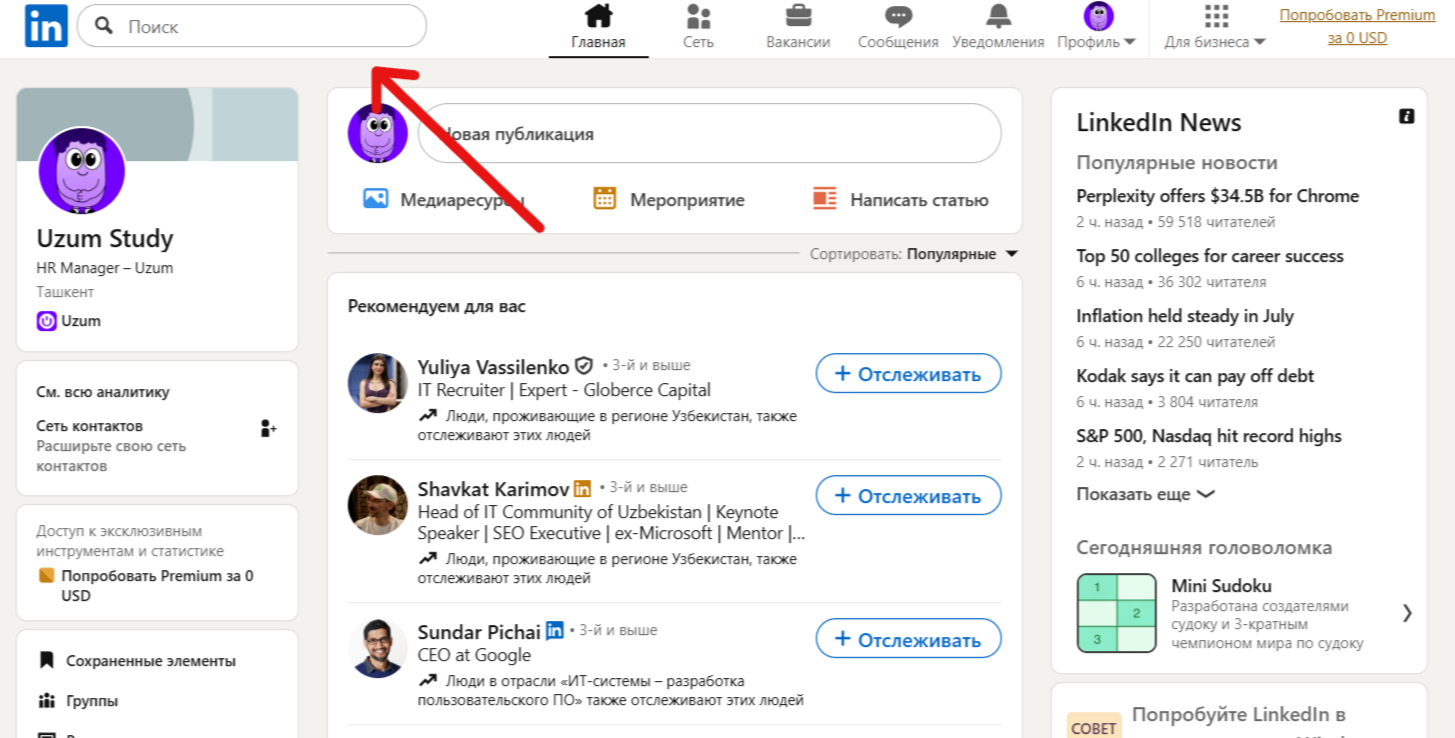Click the avatar beside the new post field
The image size is (1455, 738).
pos(378,133)
